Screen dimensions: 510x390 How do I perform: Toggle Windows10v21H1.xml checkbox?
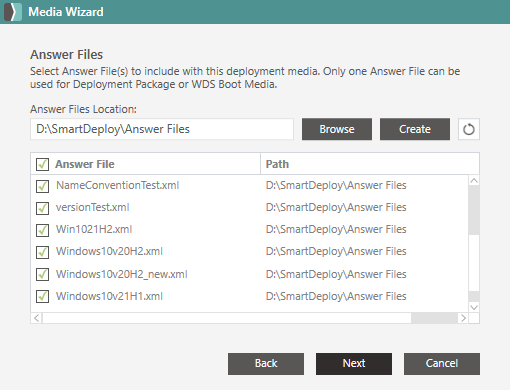pos(42,296)
